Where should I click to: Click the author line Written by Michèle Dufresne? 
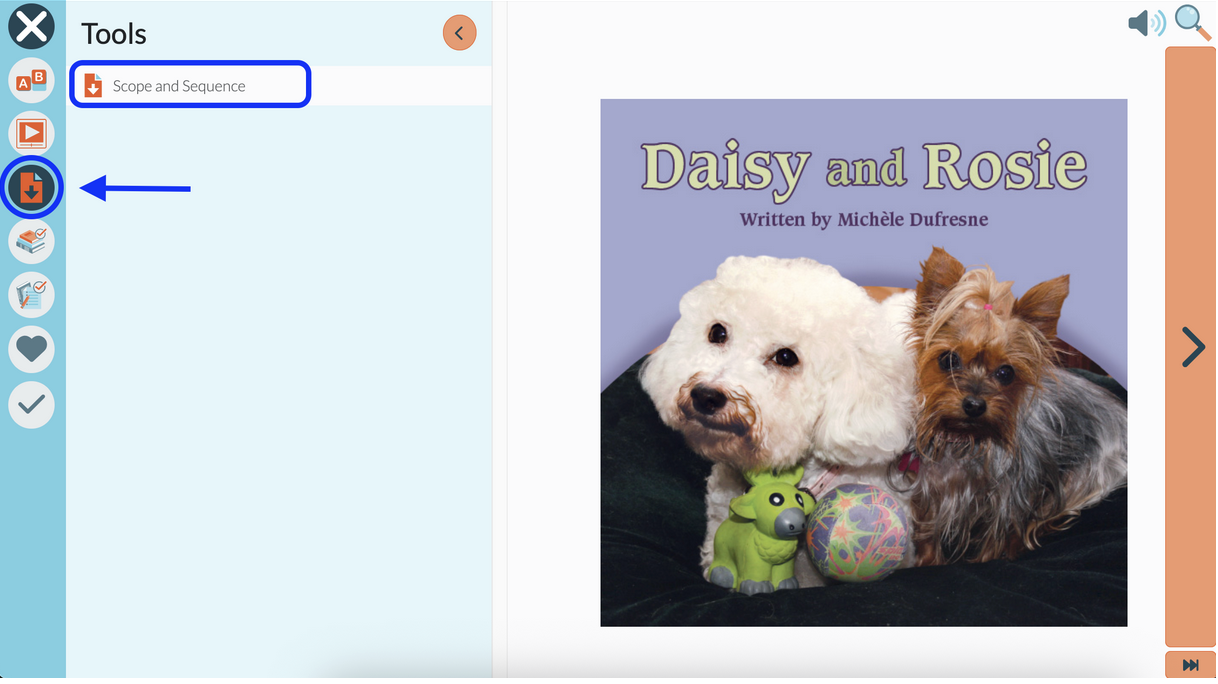[x=863, y=219]
